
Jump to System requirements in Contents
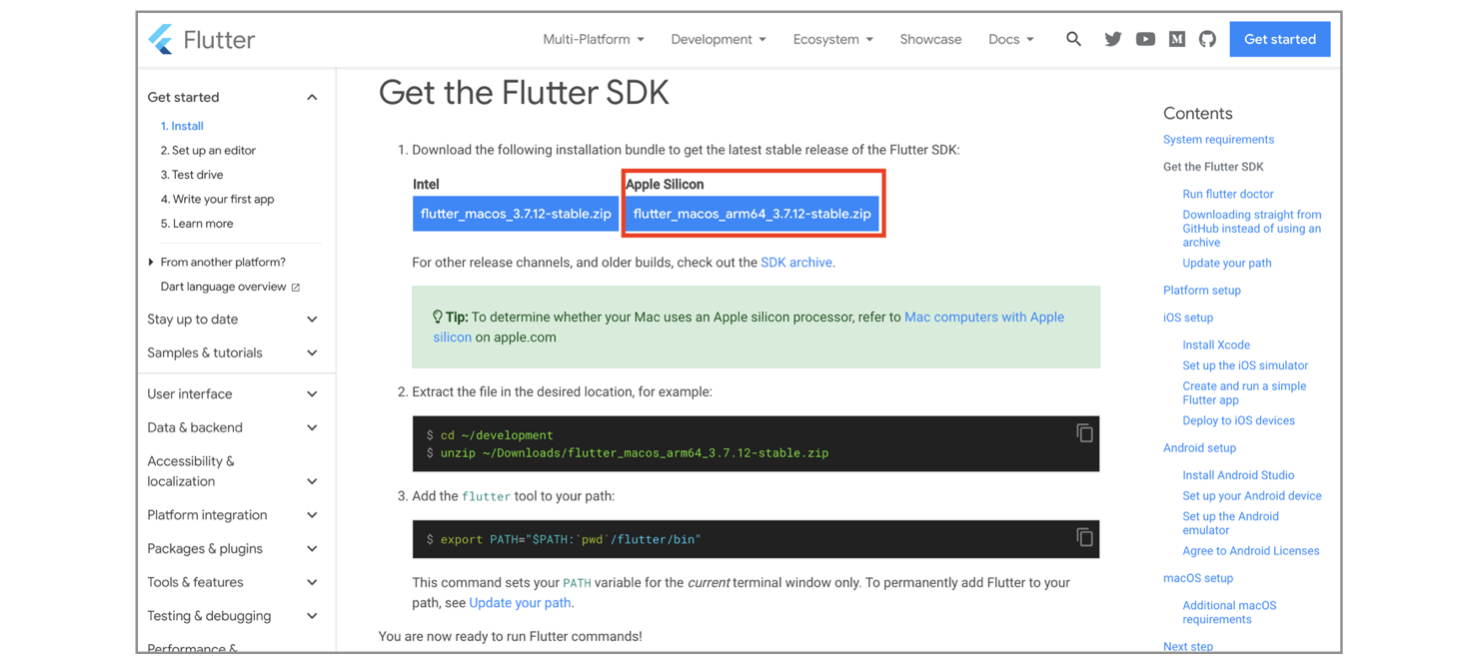point(1218,139)
